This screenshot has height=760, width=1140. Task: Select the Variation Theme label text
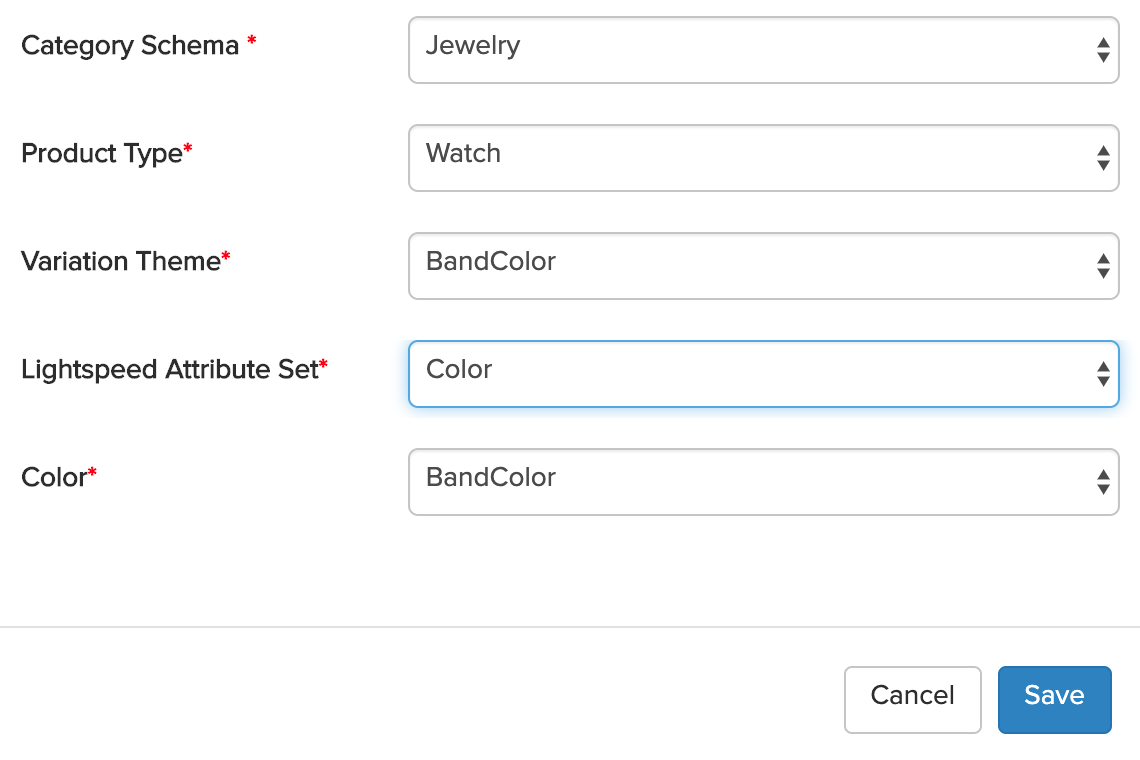click(120, 262)
